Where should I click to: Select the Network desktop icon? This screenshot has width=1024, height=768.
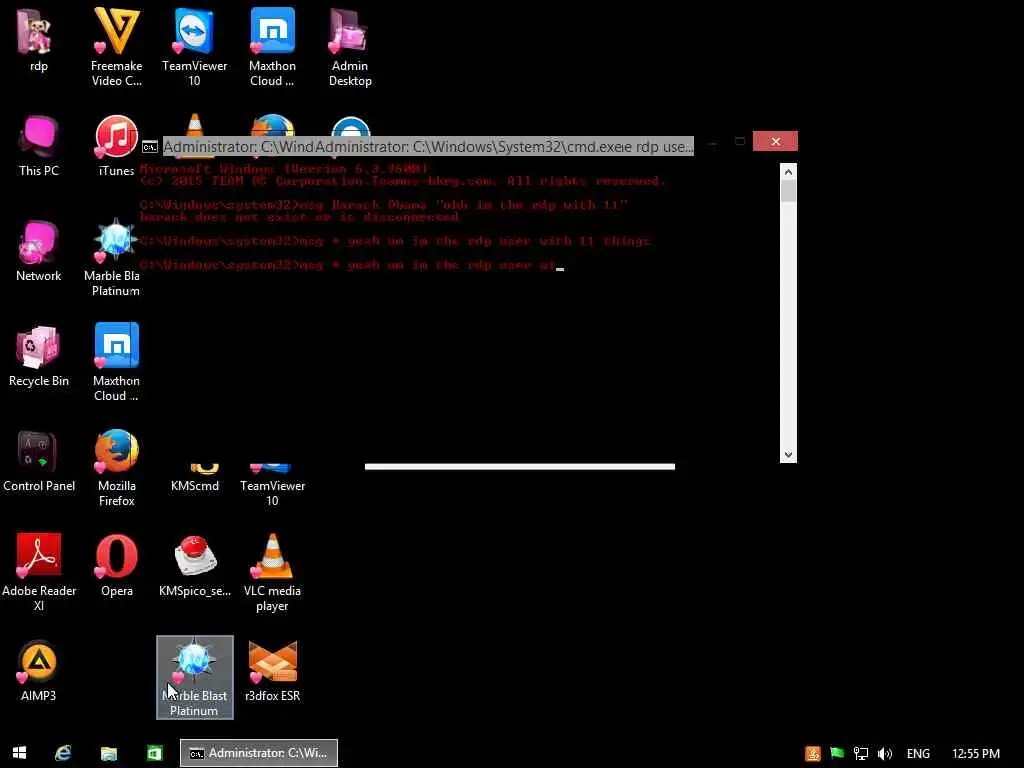(39, 251)
